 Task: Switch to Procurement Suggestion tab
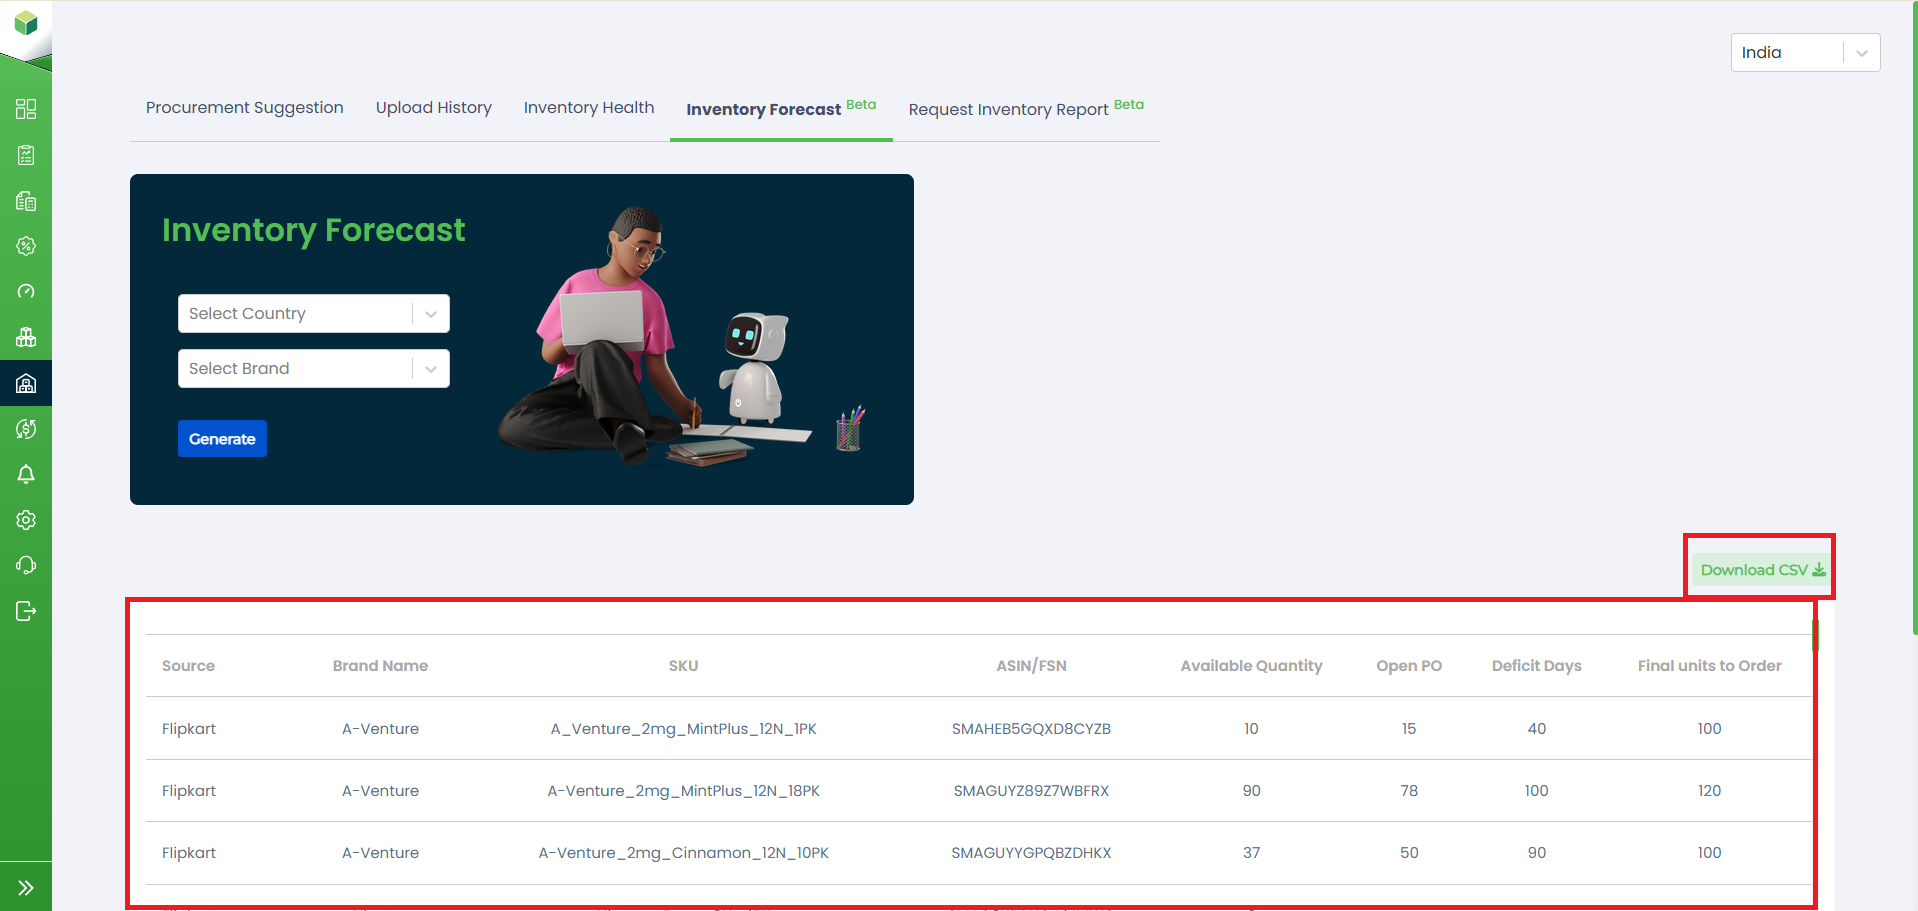[x=244, y=108]
